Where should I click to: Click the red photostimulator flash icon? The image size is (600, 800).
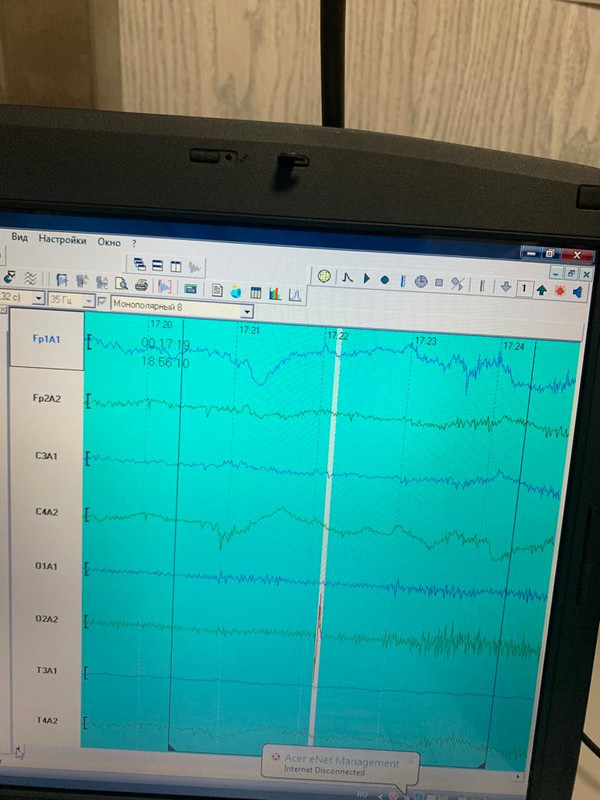tap(560, 291)
